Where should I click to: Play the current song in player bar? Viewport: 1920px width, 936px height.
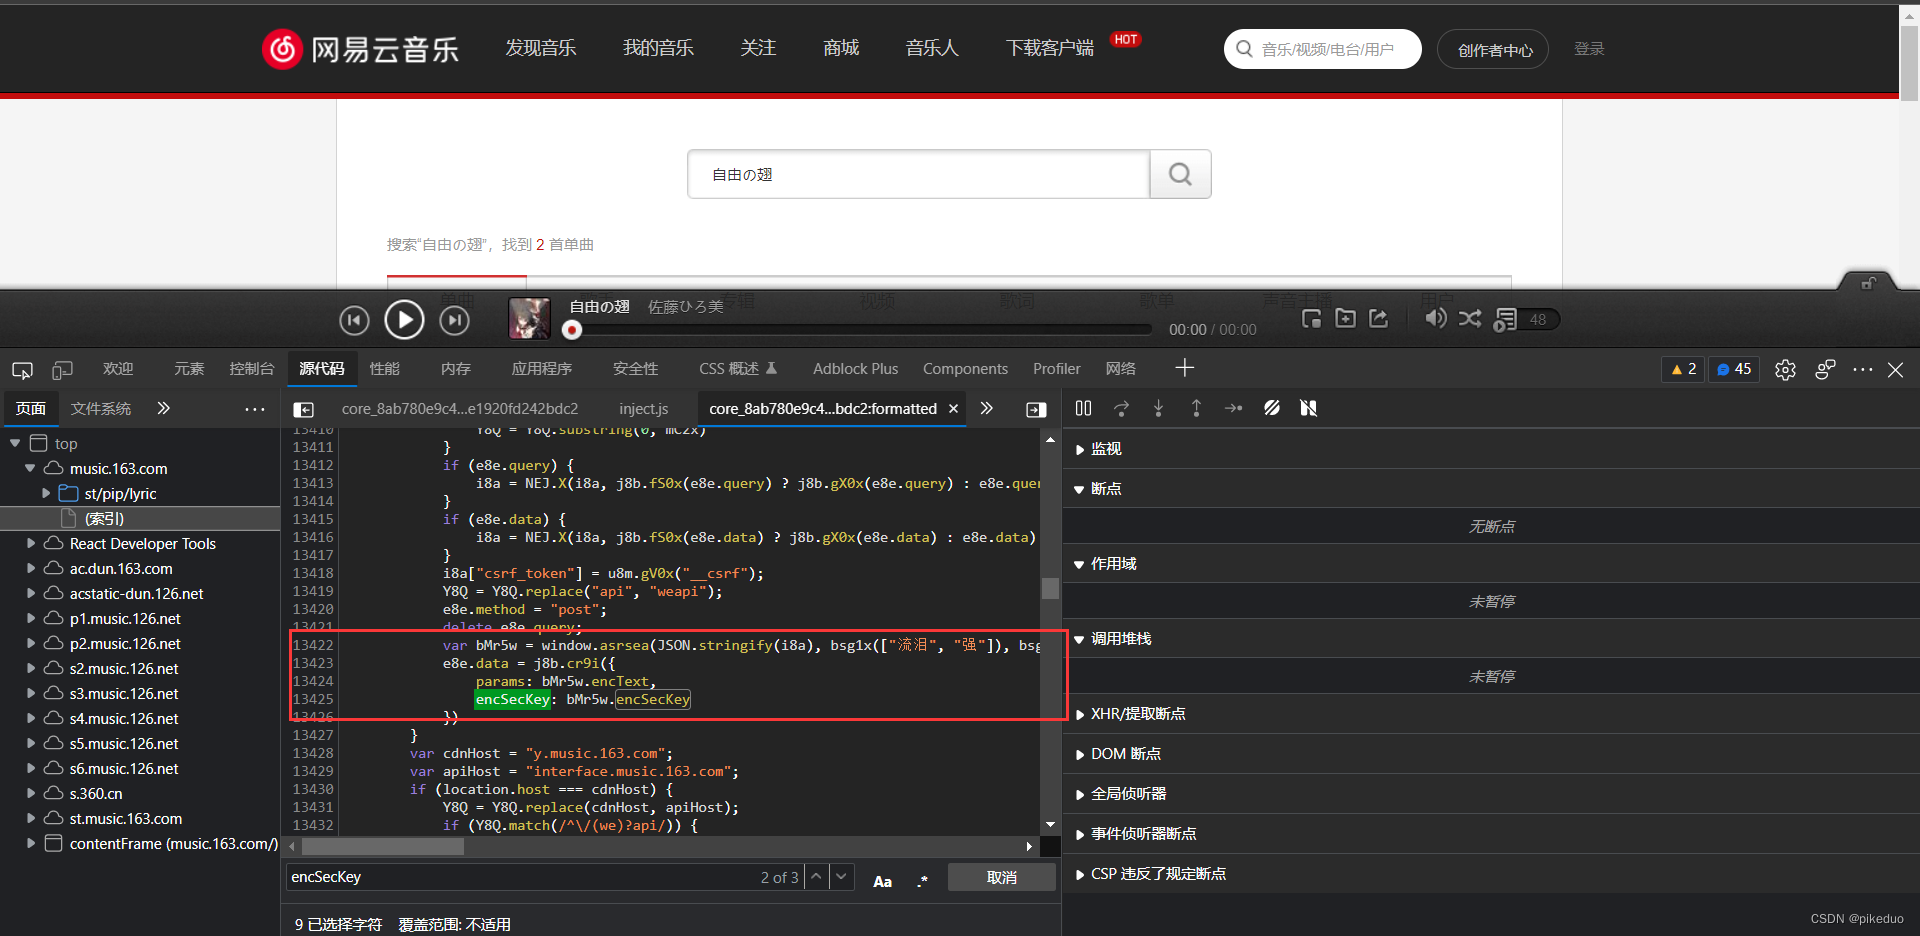pos(404,320)
